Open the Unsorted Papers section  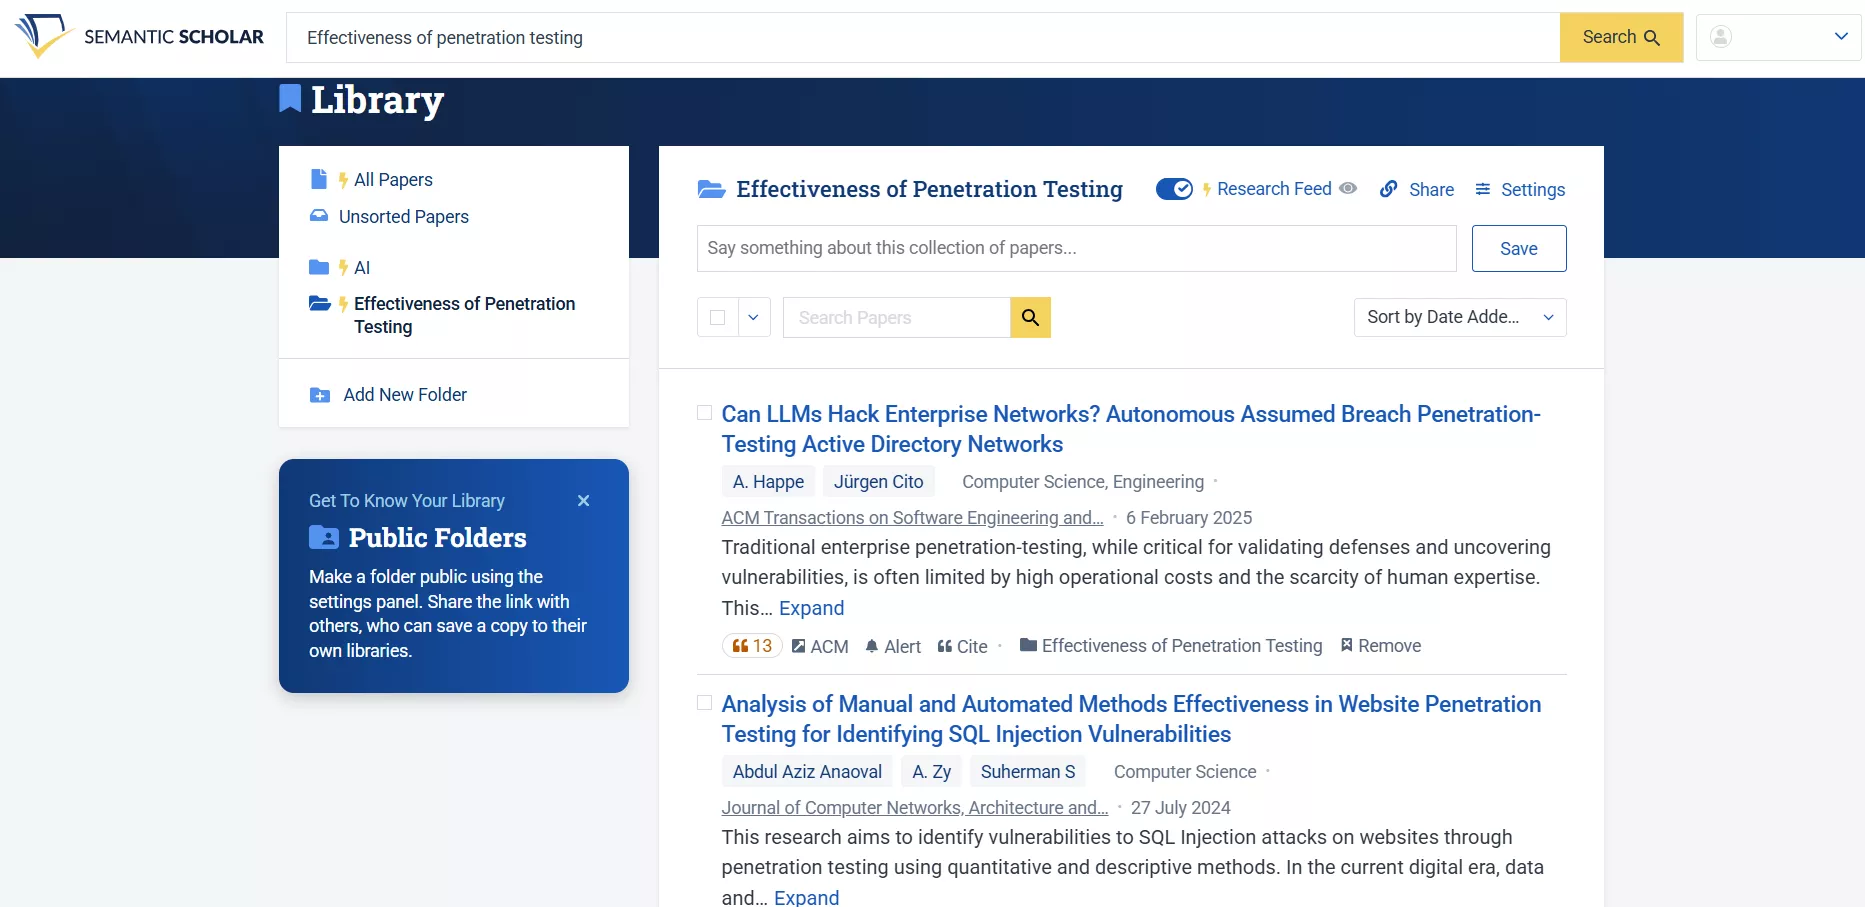[x=402, y=217]
